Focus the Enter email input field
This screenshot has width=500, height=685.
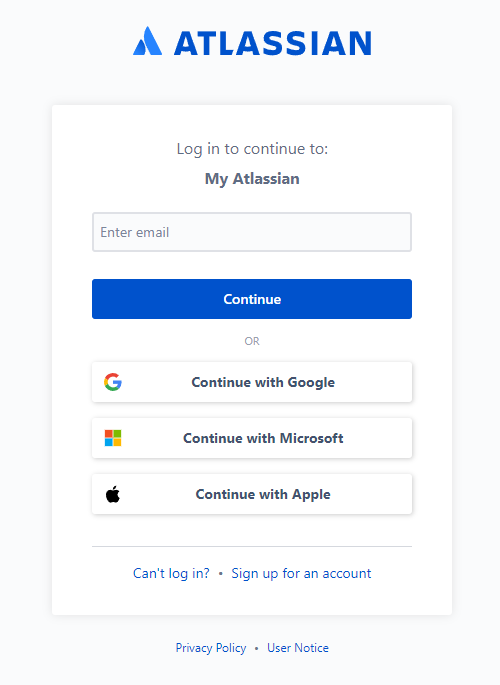tap(252, 232)
